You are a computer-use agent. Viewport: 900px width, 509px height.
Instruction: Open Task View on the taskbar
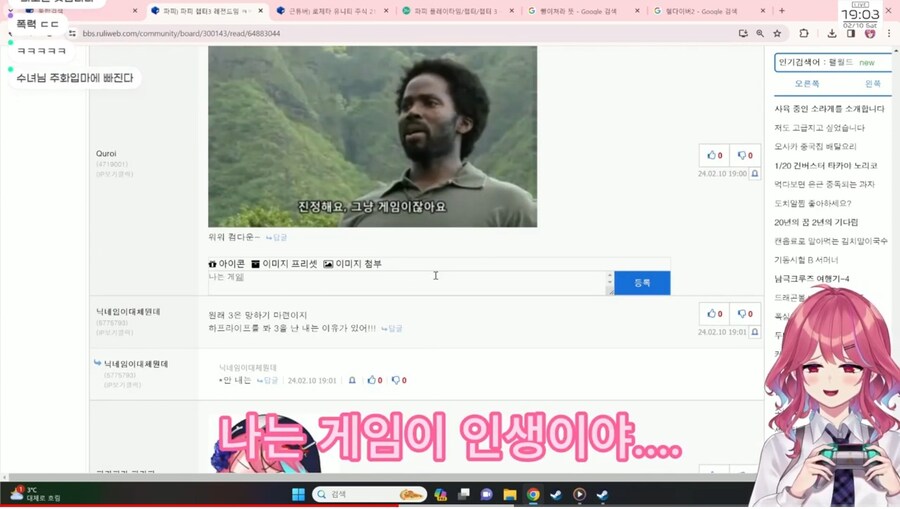pos(464,494)
